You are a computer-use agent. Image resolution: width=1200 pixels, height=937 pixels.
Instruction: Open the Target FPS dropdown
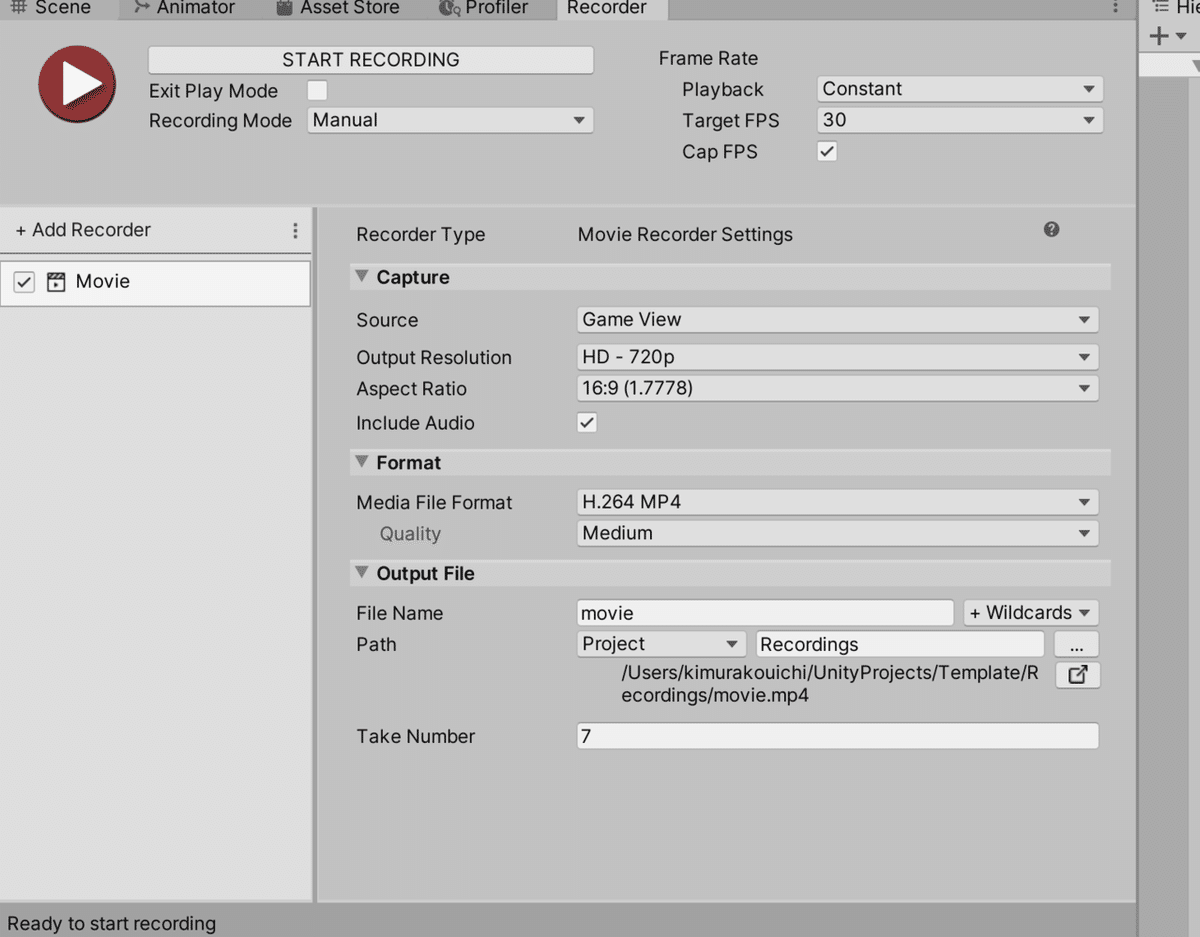pos(960,120)
